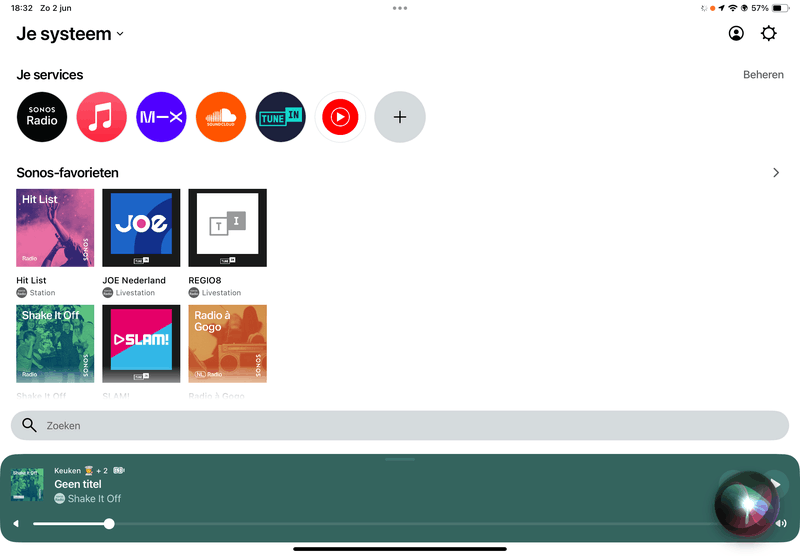Tap the status bar clock 18:32
Viewport: 800px width, 556px height.
pos(22,8)
